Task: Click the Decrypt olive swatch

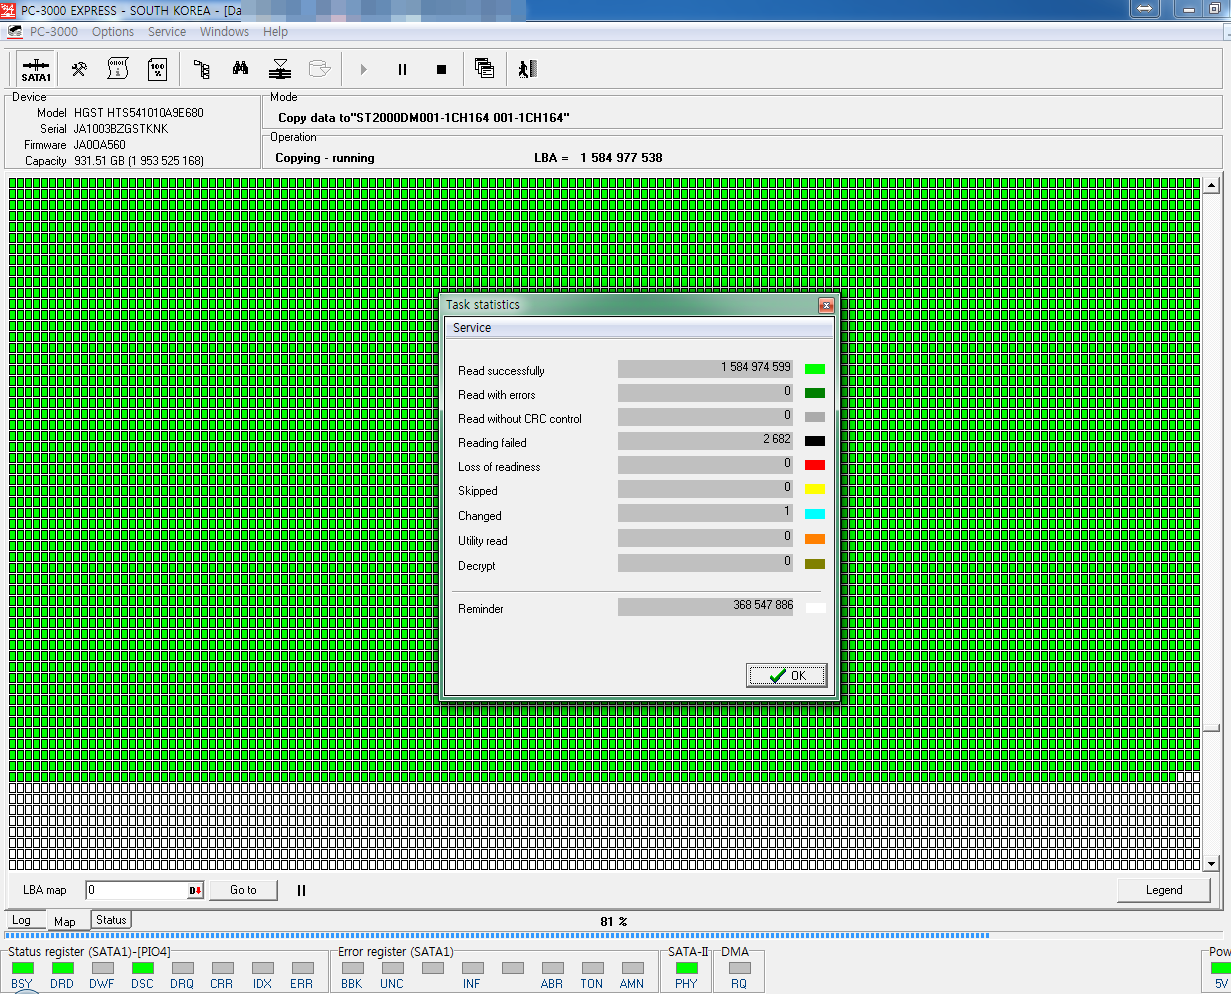Action: coord(815,564)
